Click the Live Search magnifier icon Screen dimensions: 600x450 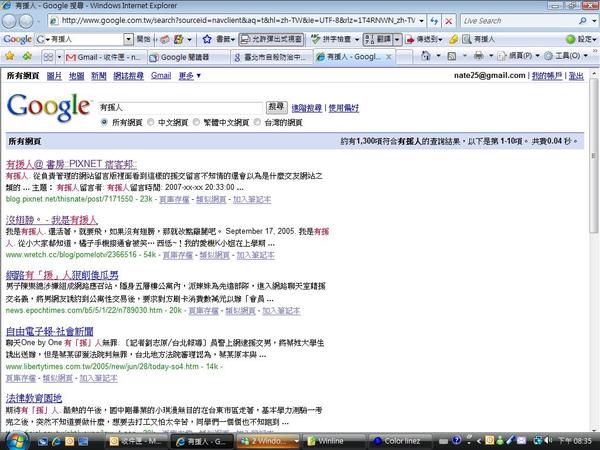(x=582, y=21)
